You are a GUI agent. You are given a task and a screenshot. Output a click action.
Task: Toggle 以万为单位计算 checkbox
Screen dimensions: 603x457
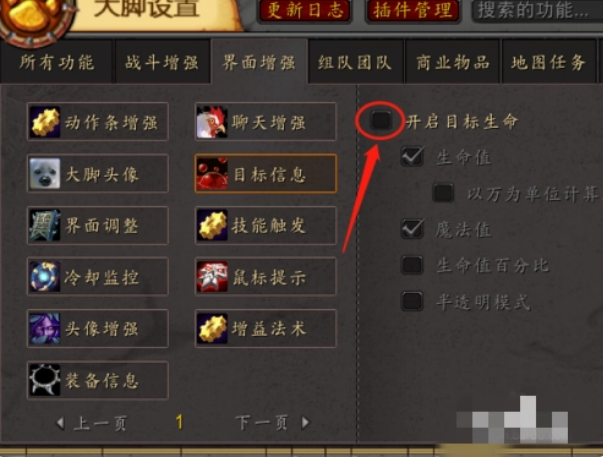[443, 192]
